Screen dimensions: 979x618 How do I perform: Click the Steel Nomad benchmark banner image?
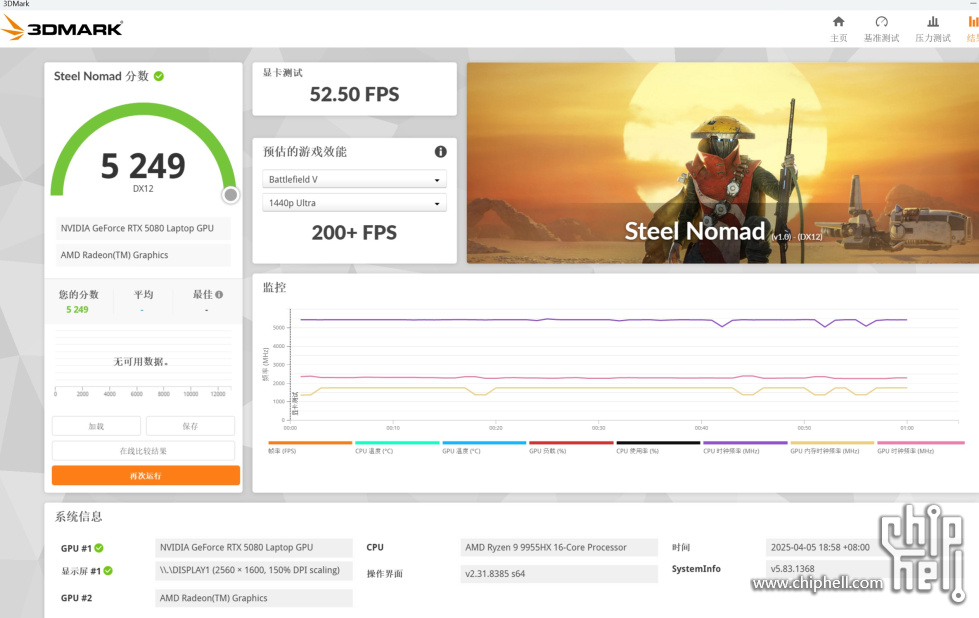pyautogui.click(x=722, y=163)
